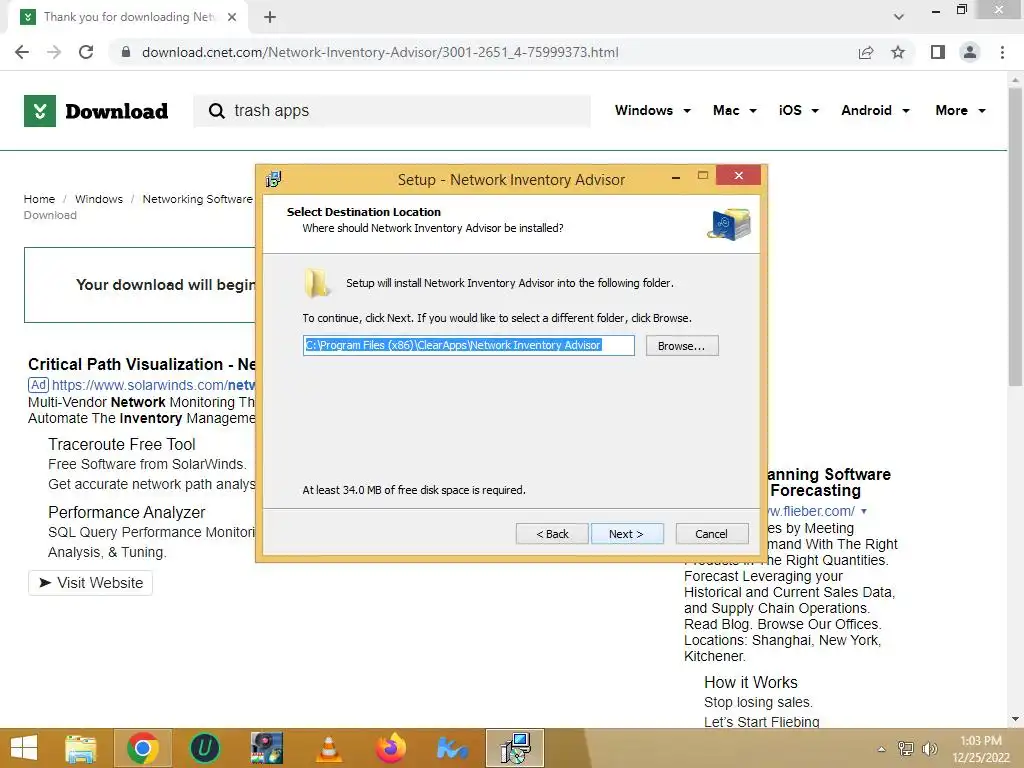
Task: Expand the iOS category menu
Action: click(x=798, y=110)
